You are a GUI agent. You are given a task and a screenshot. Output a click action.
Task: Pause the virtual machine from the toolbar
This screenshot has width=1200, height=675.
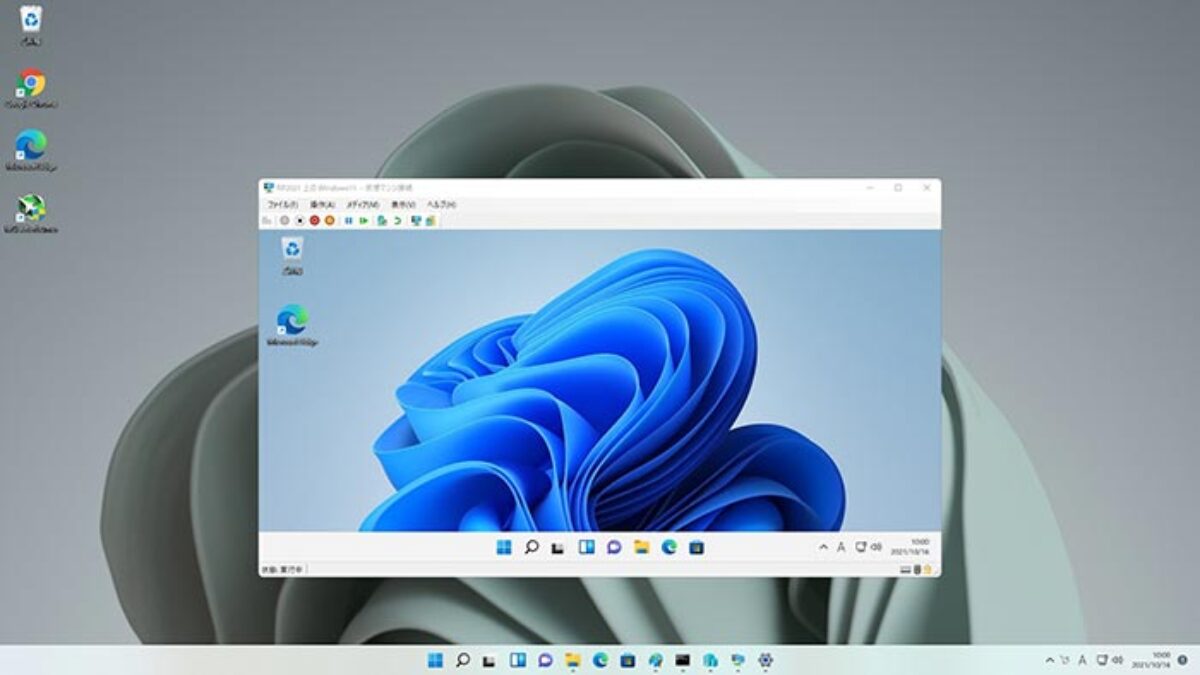pyautogui.click(x=349, y=221)
